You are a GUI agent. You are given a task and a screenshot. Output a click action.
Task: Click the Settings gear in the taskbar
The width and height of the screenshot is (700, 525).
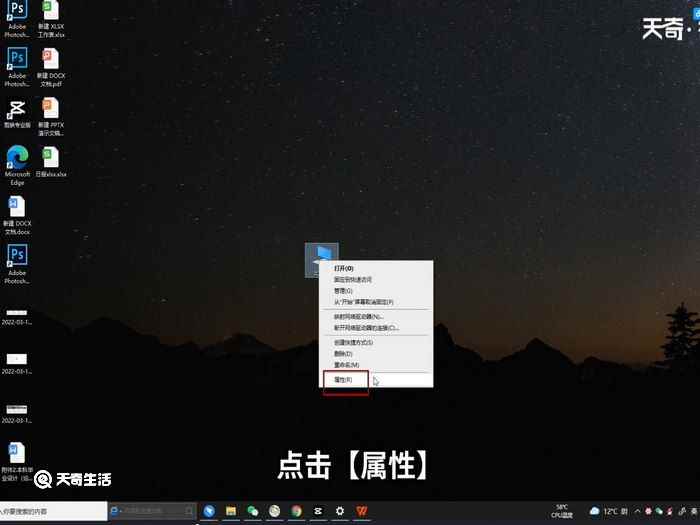[x=340, y=511]
